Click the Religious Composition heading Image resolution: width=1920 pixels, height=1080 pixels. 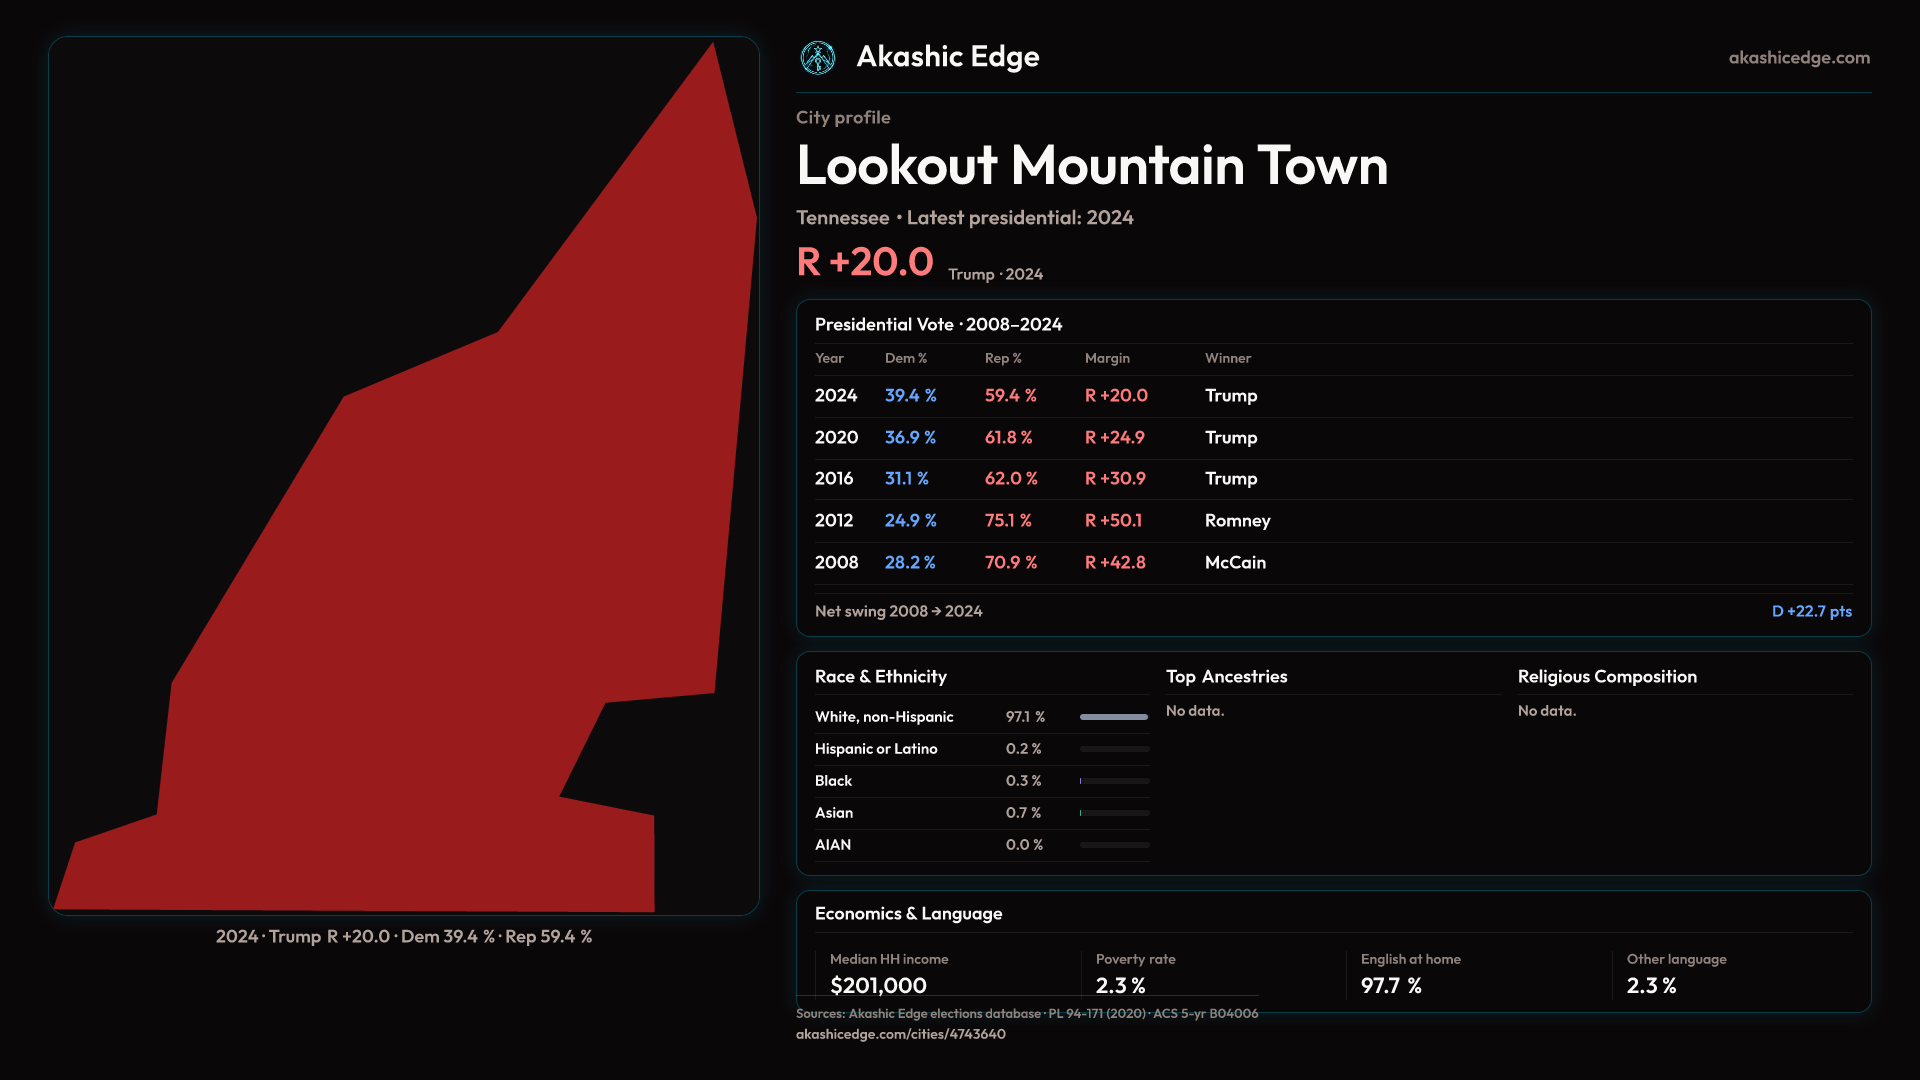(1607, 677)
